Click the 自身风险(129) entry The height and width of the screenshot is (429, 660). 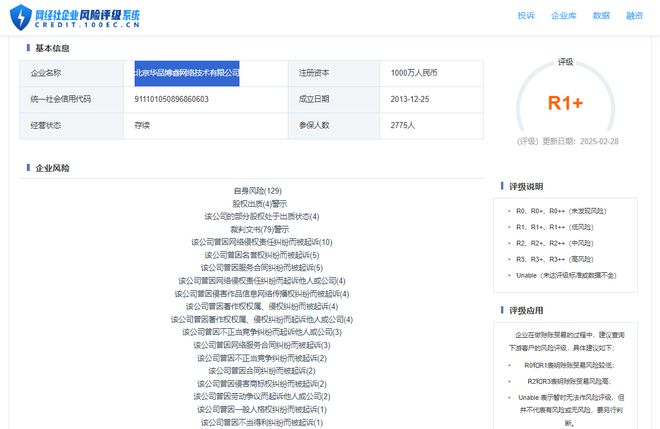[x=258, y=191]
